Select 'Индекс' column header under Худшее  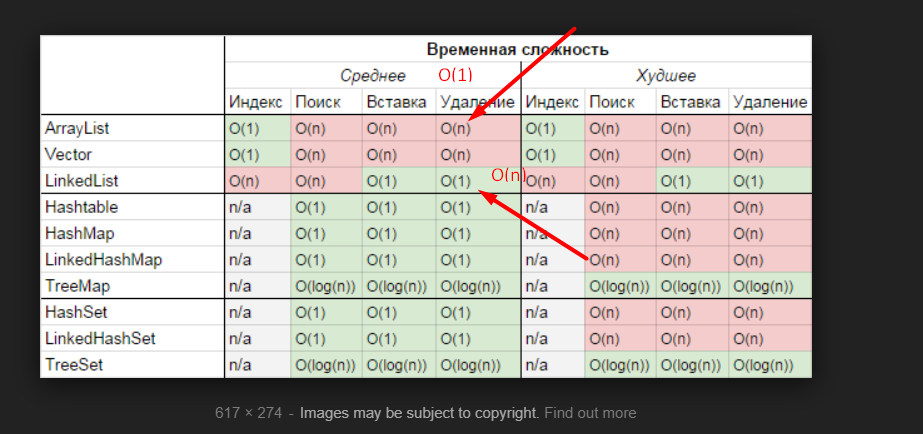(x=552, y=102)
